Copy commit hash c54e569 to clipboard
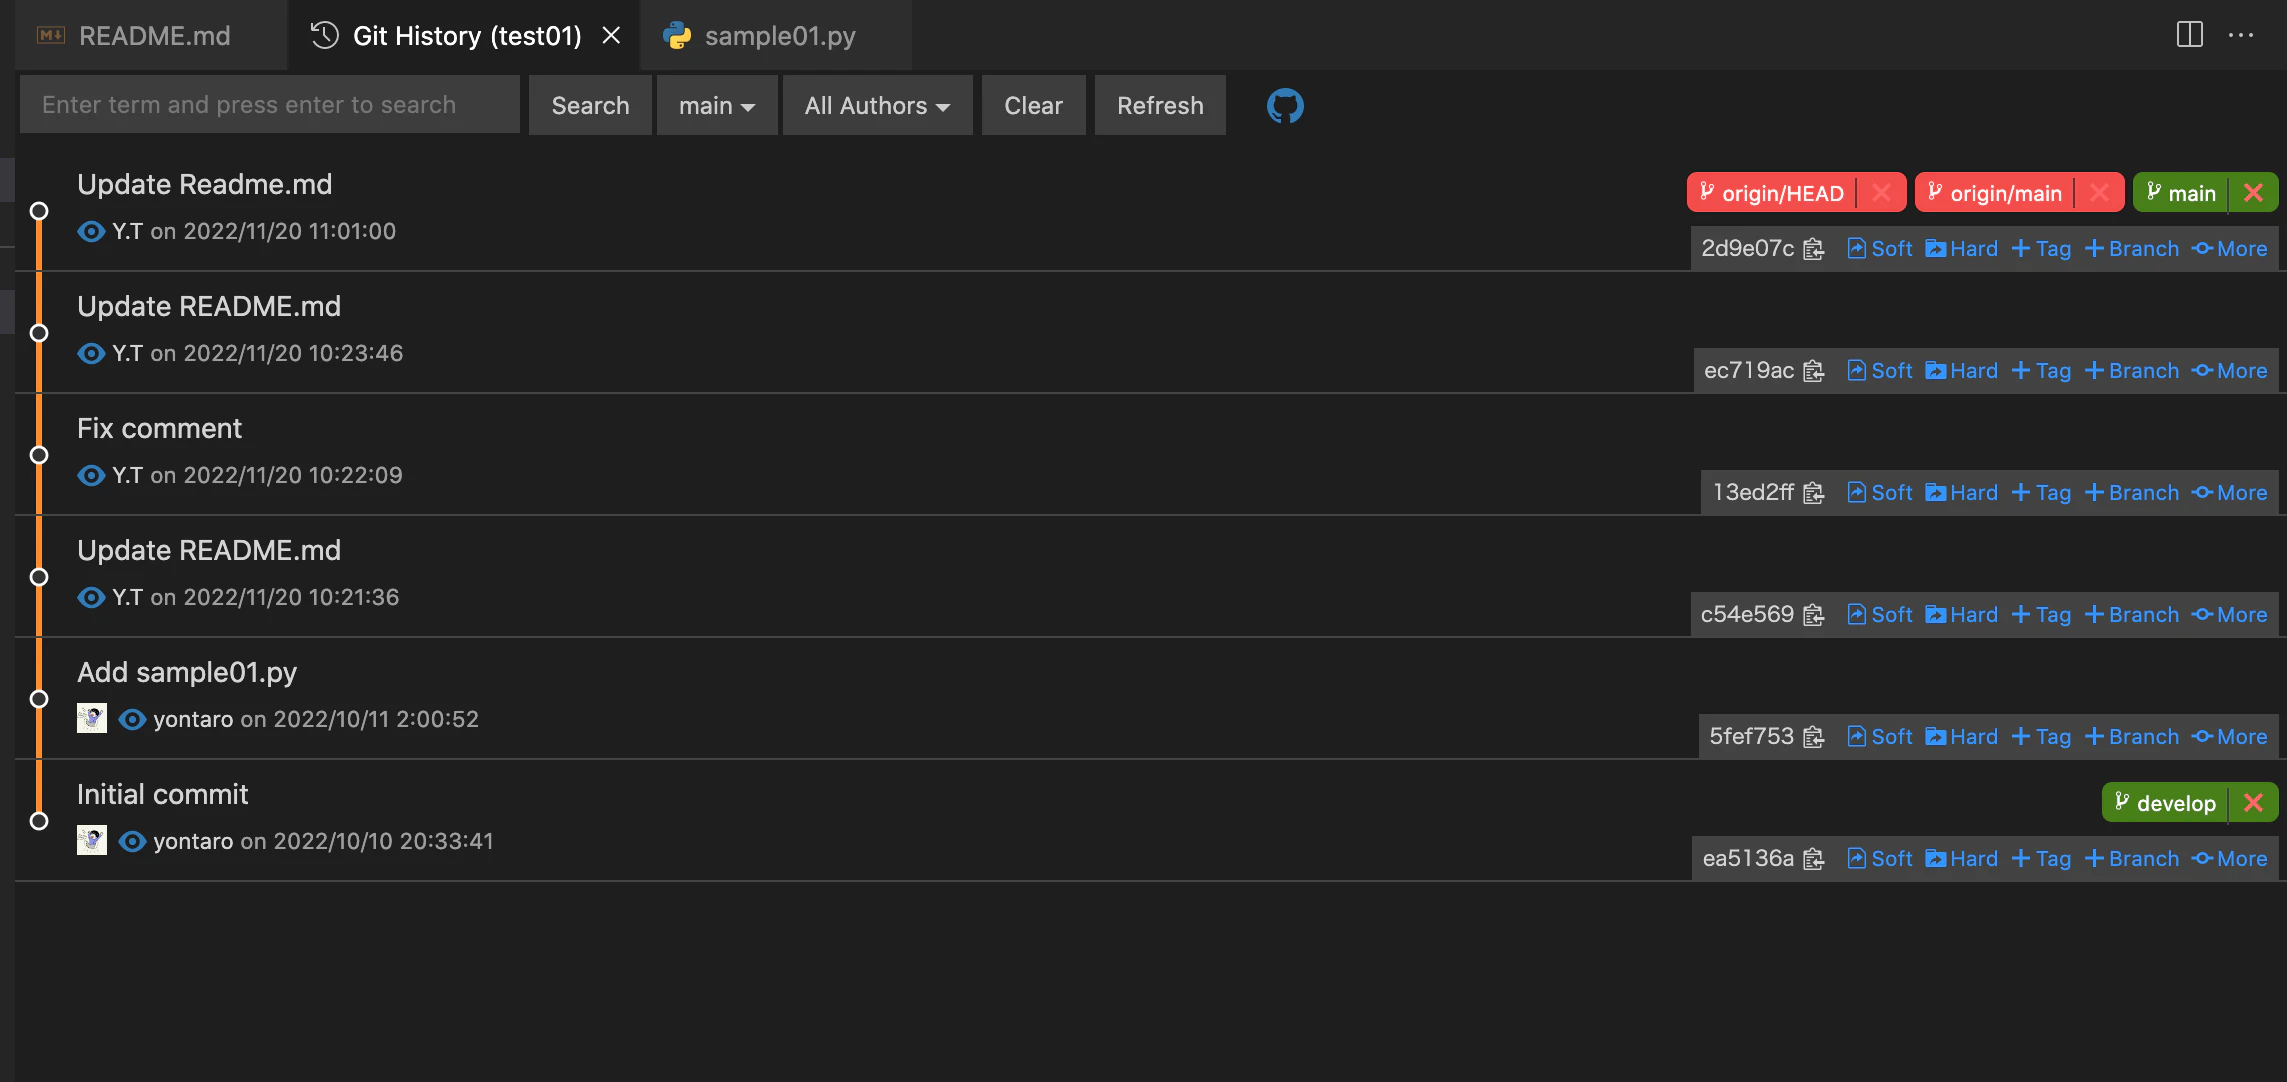The image size is (2287, 1082). click(x=1814, y=615)
